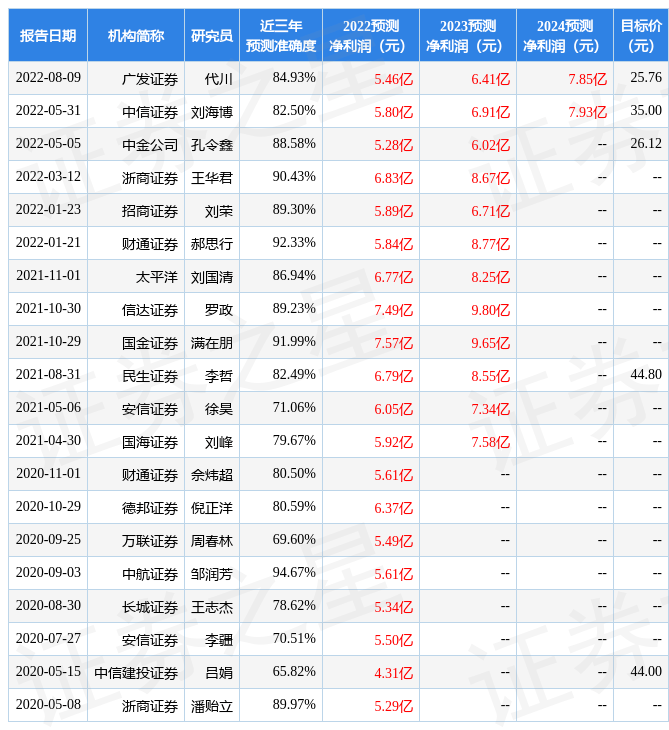
Task: Select researcher 佘炜超
Action: pyautogui.click(x=212, y=476)
